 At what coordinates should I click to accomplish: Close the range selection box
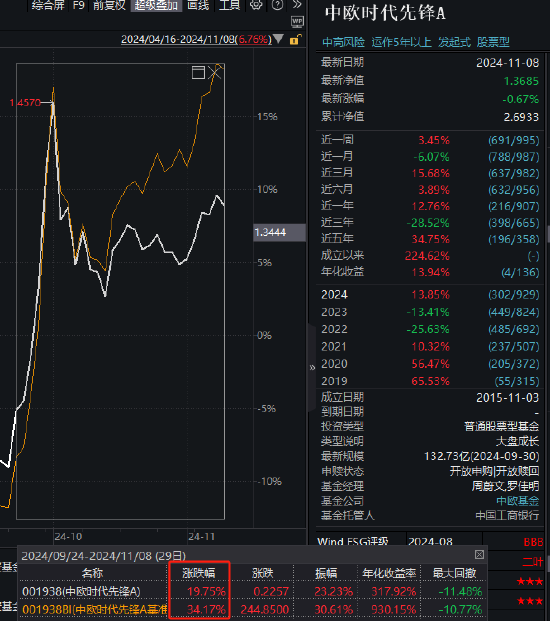point(214,72)
